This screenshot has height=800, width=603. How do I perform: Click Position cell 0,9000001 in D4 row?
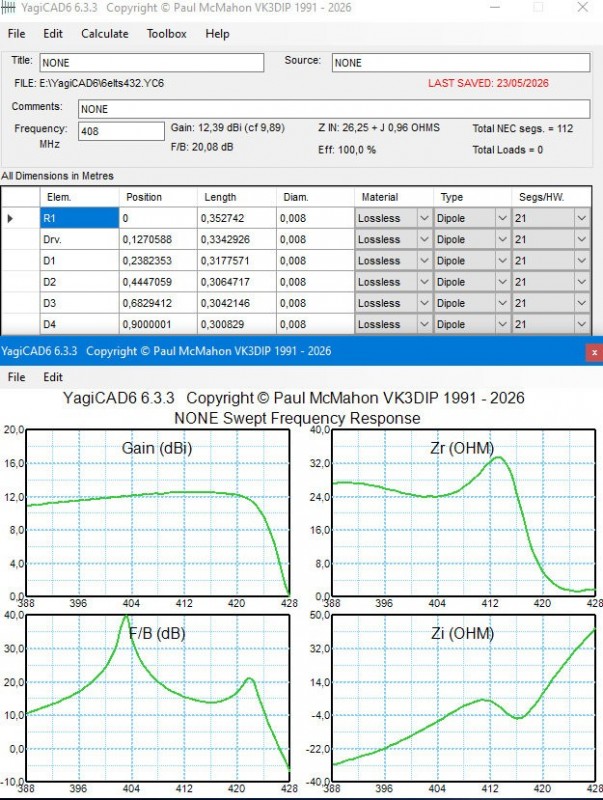158,324
